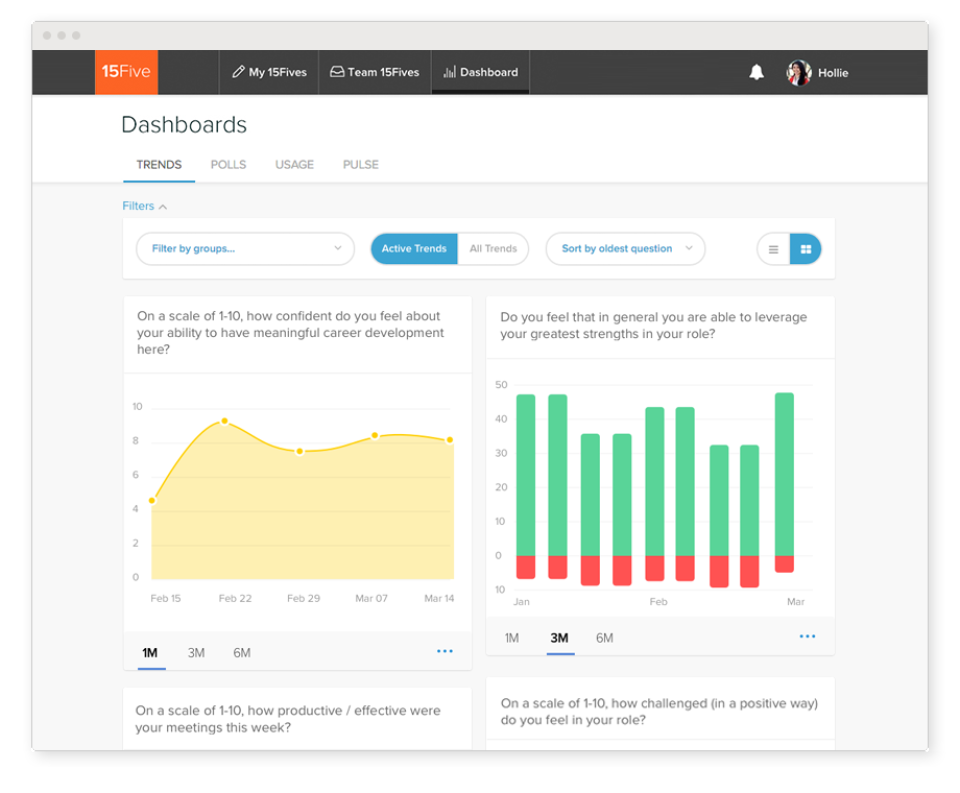Open My 15Fives in the navigation bar
This screenshot has width=960, height=793.
coord(269,72)
